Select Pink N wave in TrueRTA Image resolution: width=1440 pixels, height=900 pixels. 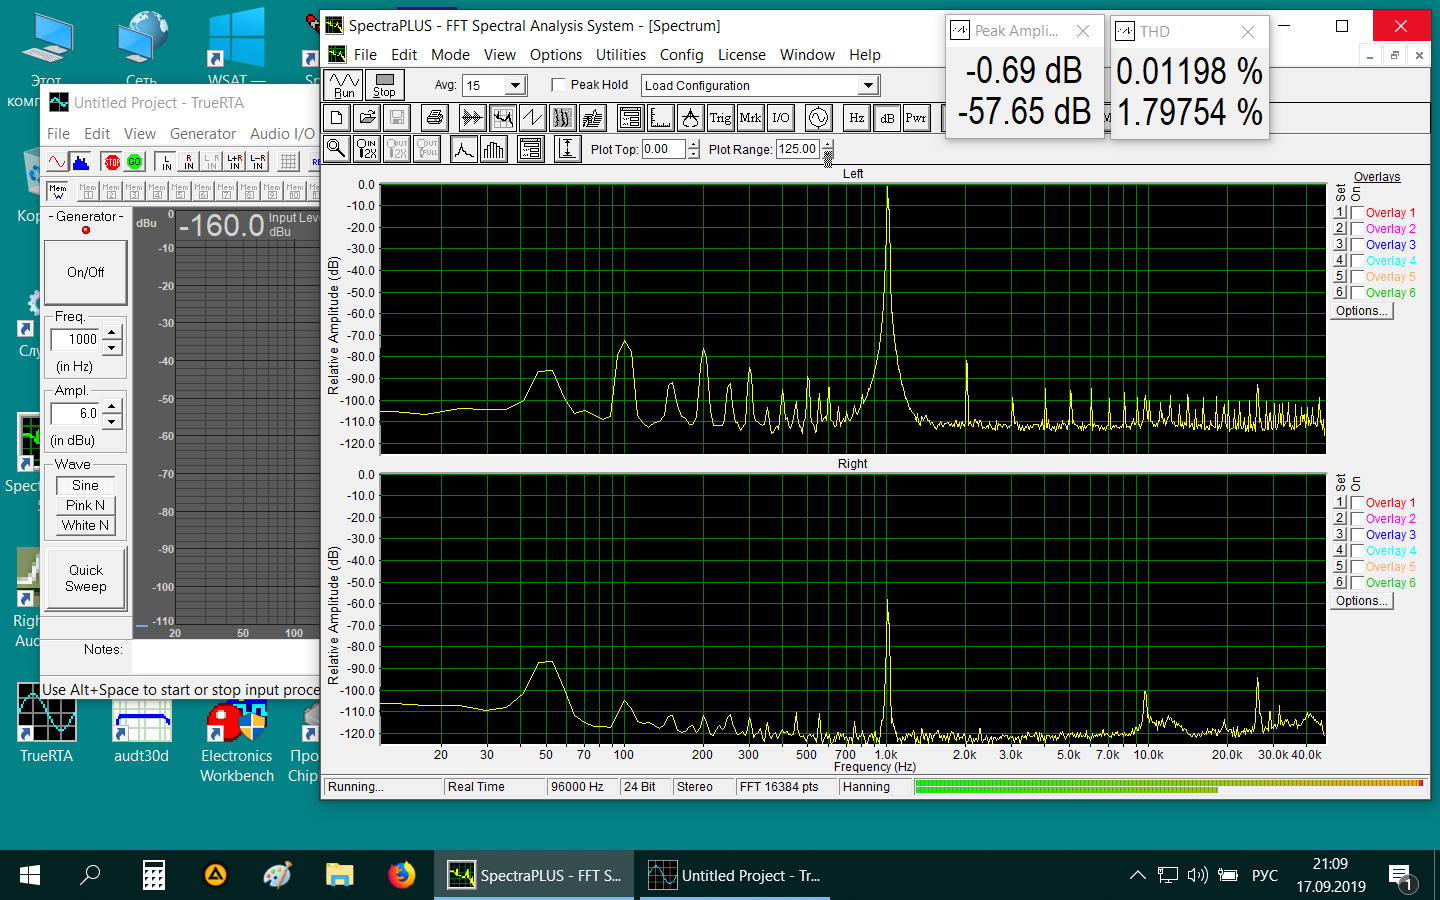(85, 505)
